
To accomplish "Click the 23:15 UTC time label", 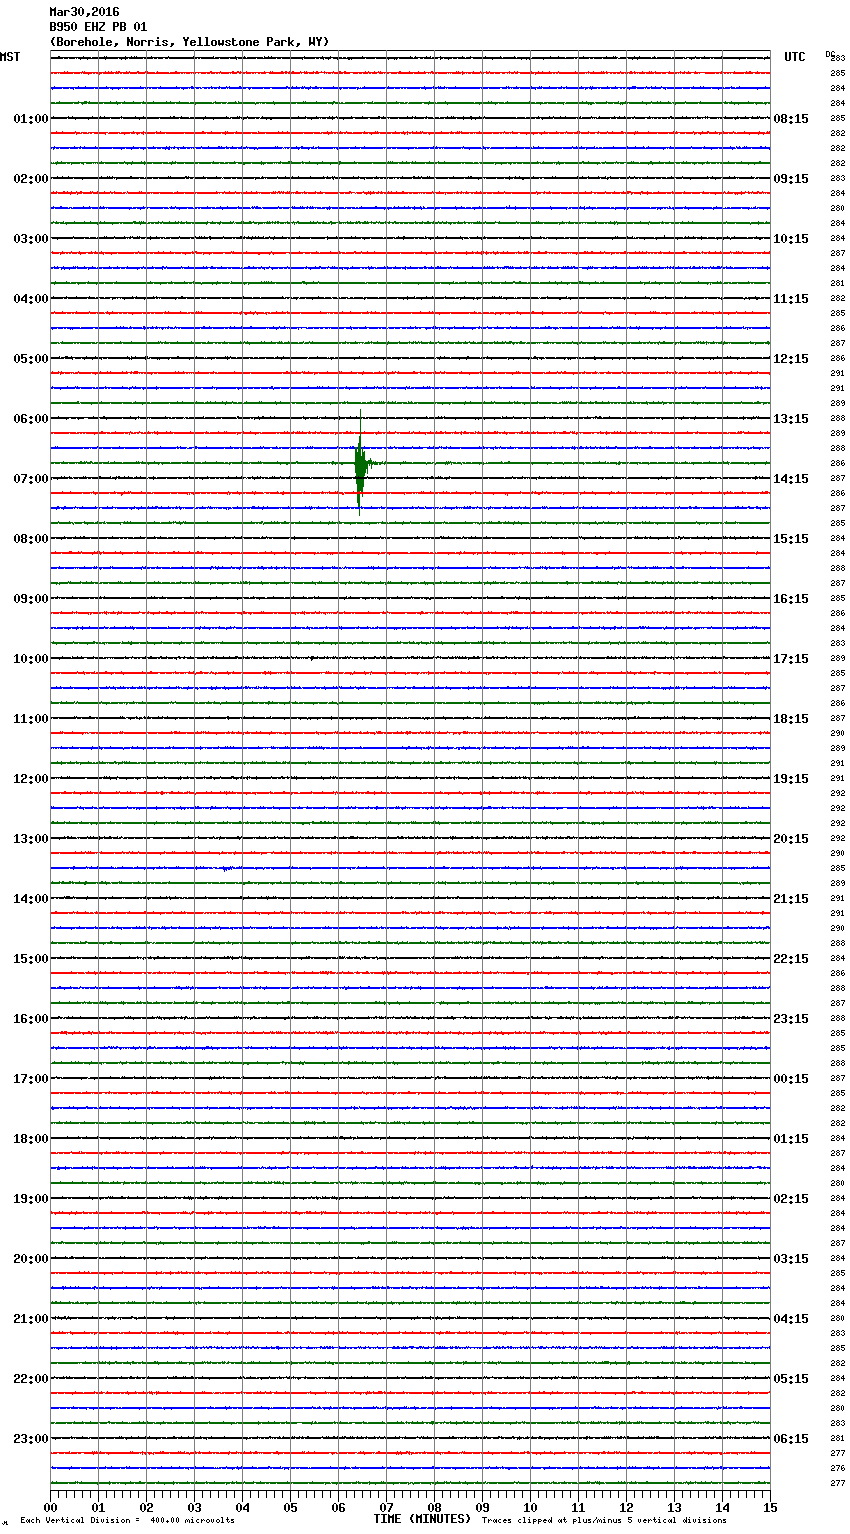I will [791, 1019].
